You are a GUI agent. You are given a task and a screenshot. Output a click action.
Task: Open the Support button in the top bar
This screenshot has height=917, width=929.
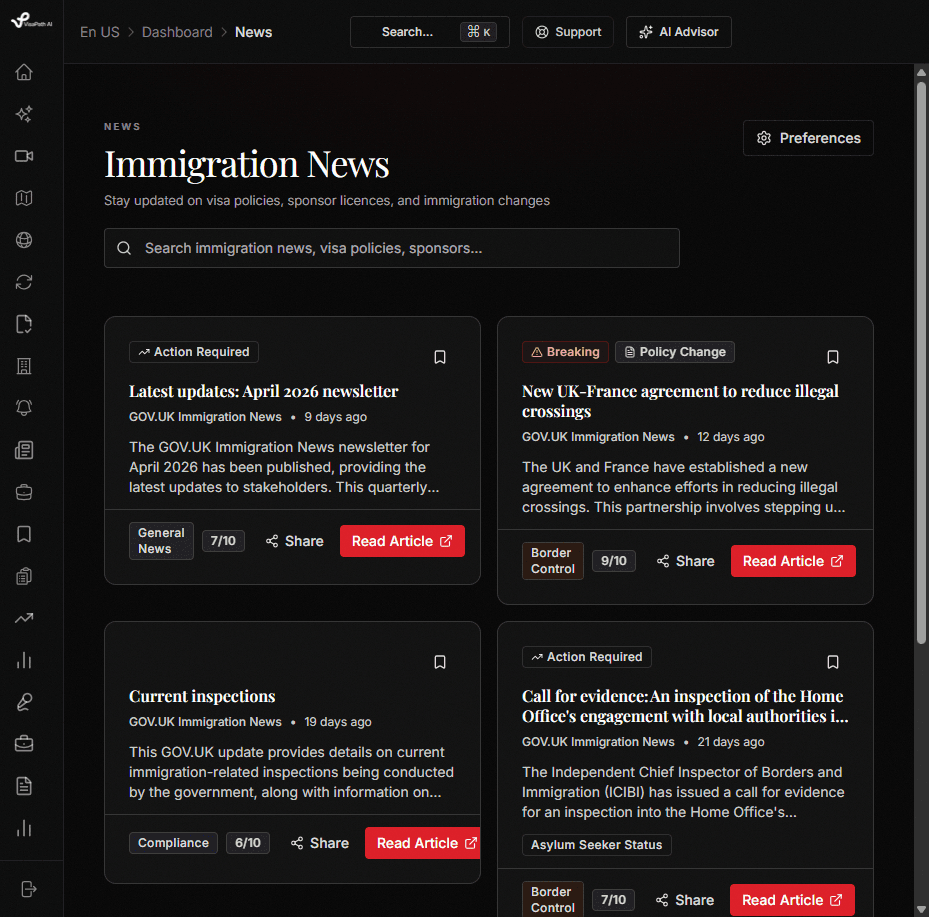(568, 32)
